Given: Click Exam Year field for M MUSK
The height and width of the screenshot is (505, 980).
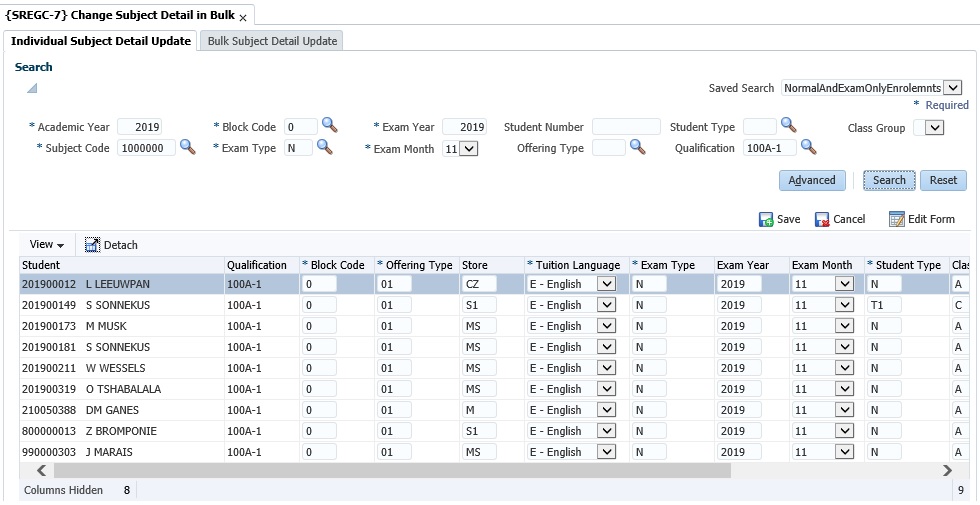Looking at the screenshot, I should tap(739, 326).
